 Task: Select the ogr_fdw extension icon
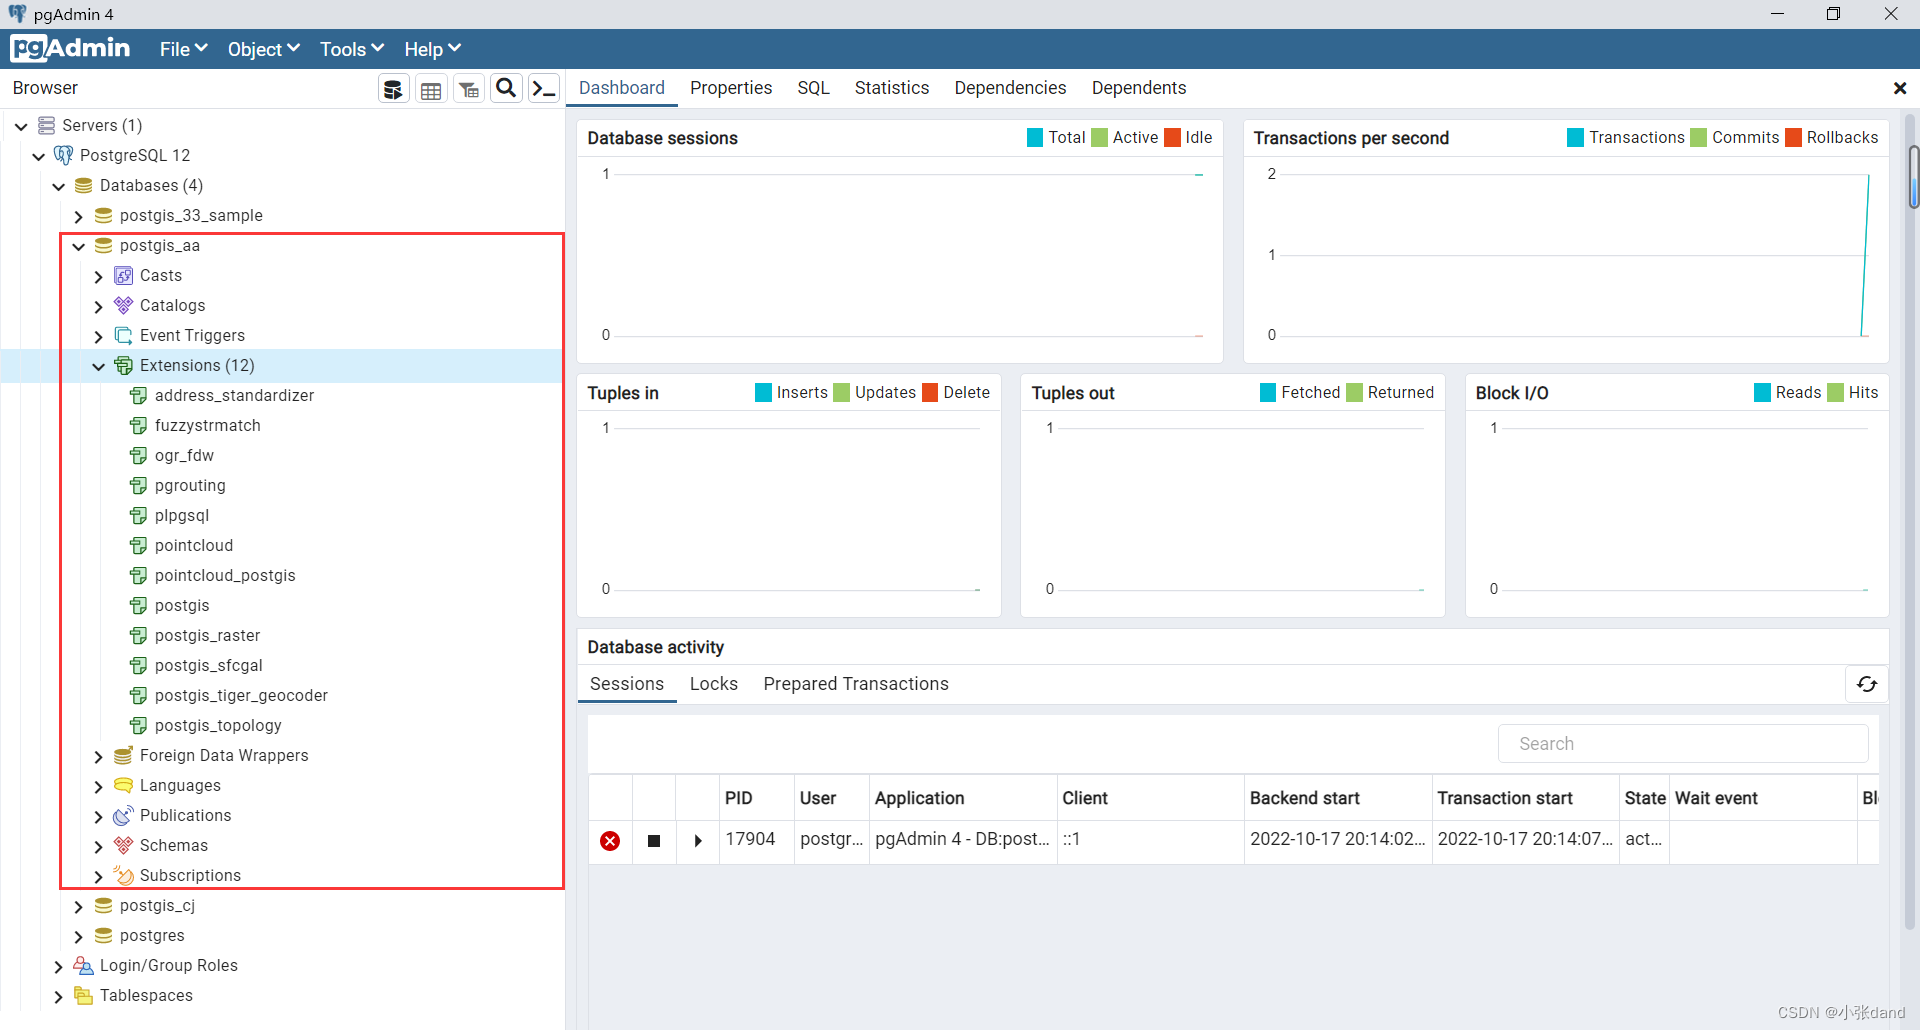coord(139,456)
